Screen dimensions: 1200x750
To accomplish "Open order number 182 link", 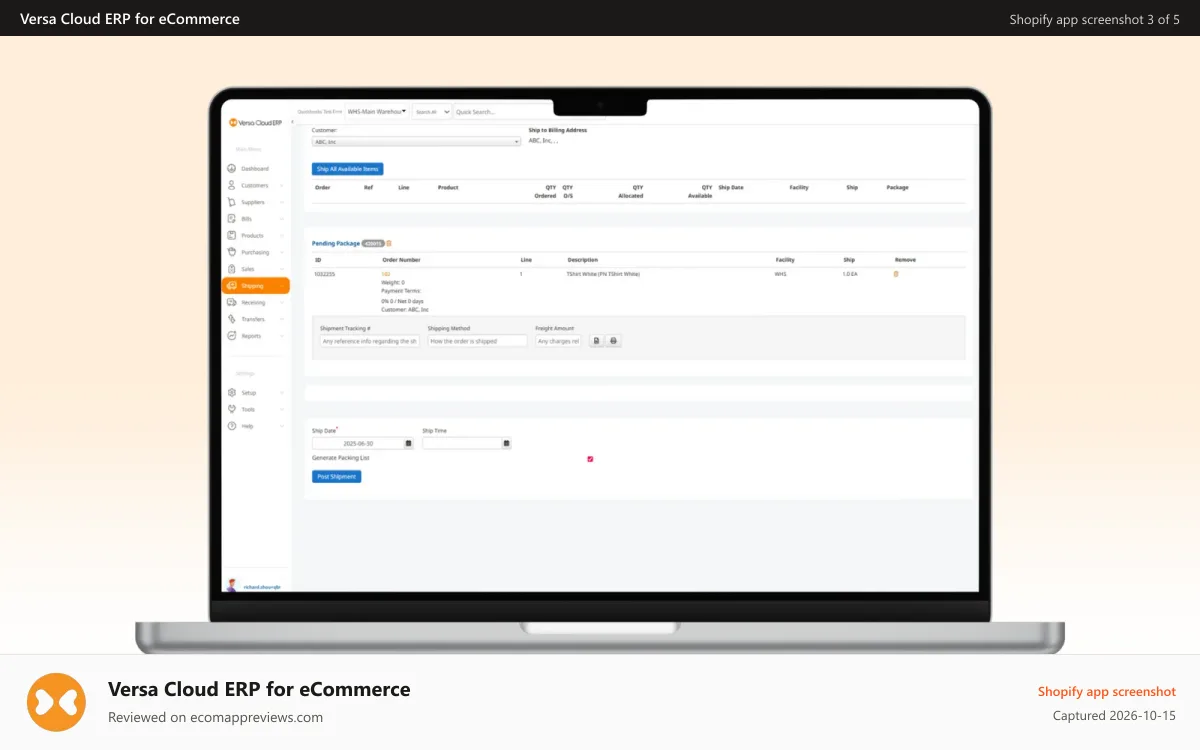I will coord(386,273).
